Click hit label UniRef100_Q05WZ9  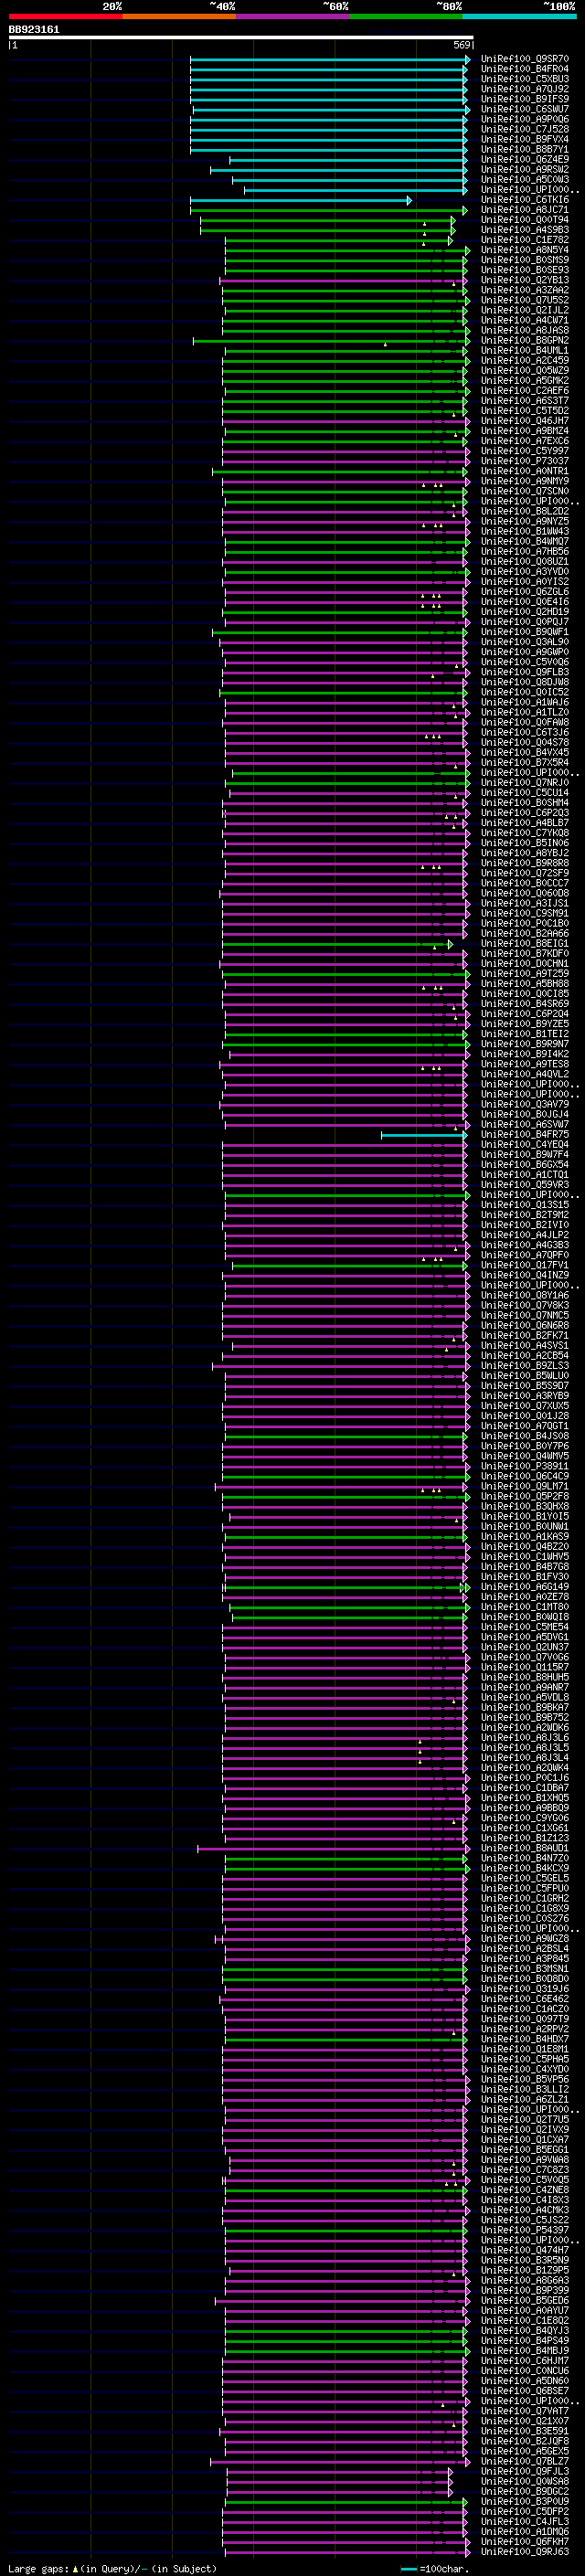[x=525, y=371]
